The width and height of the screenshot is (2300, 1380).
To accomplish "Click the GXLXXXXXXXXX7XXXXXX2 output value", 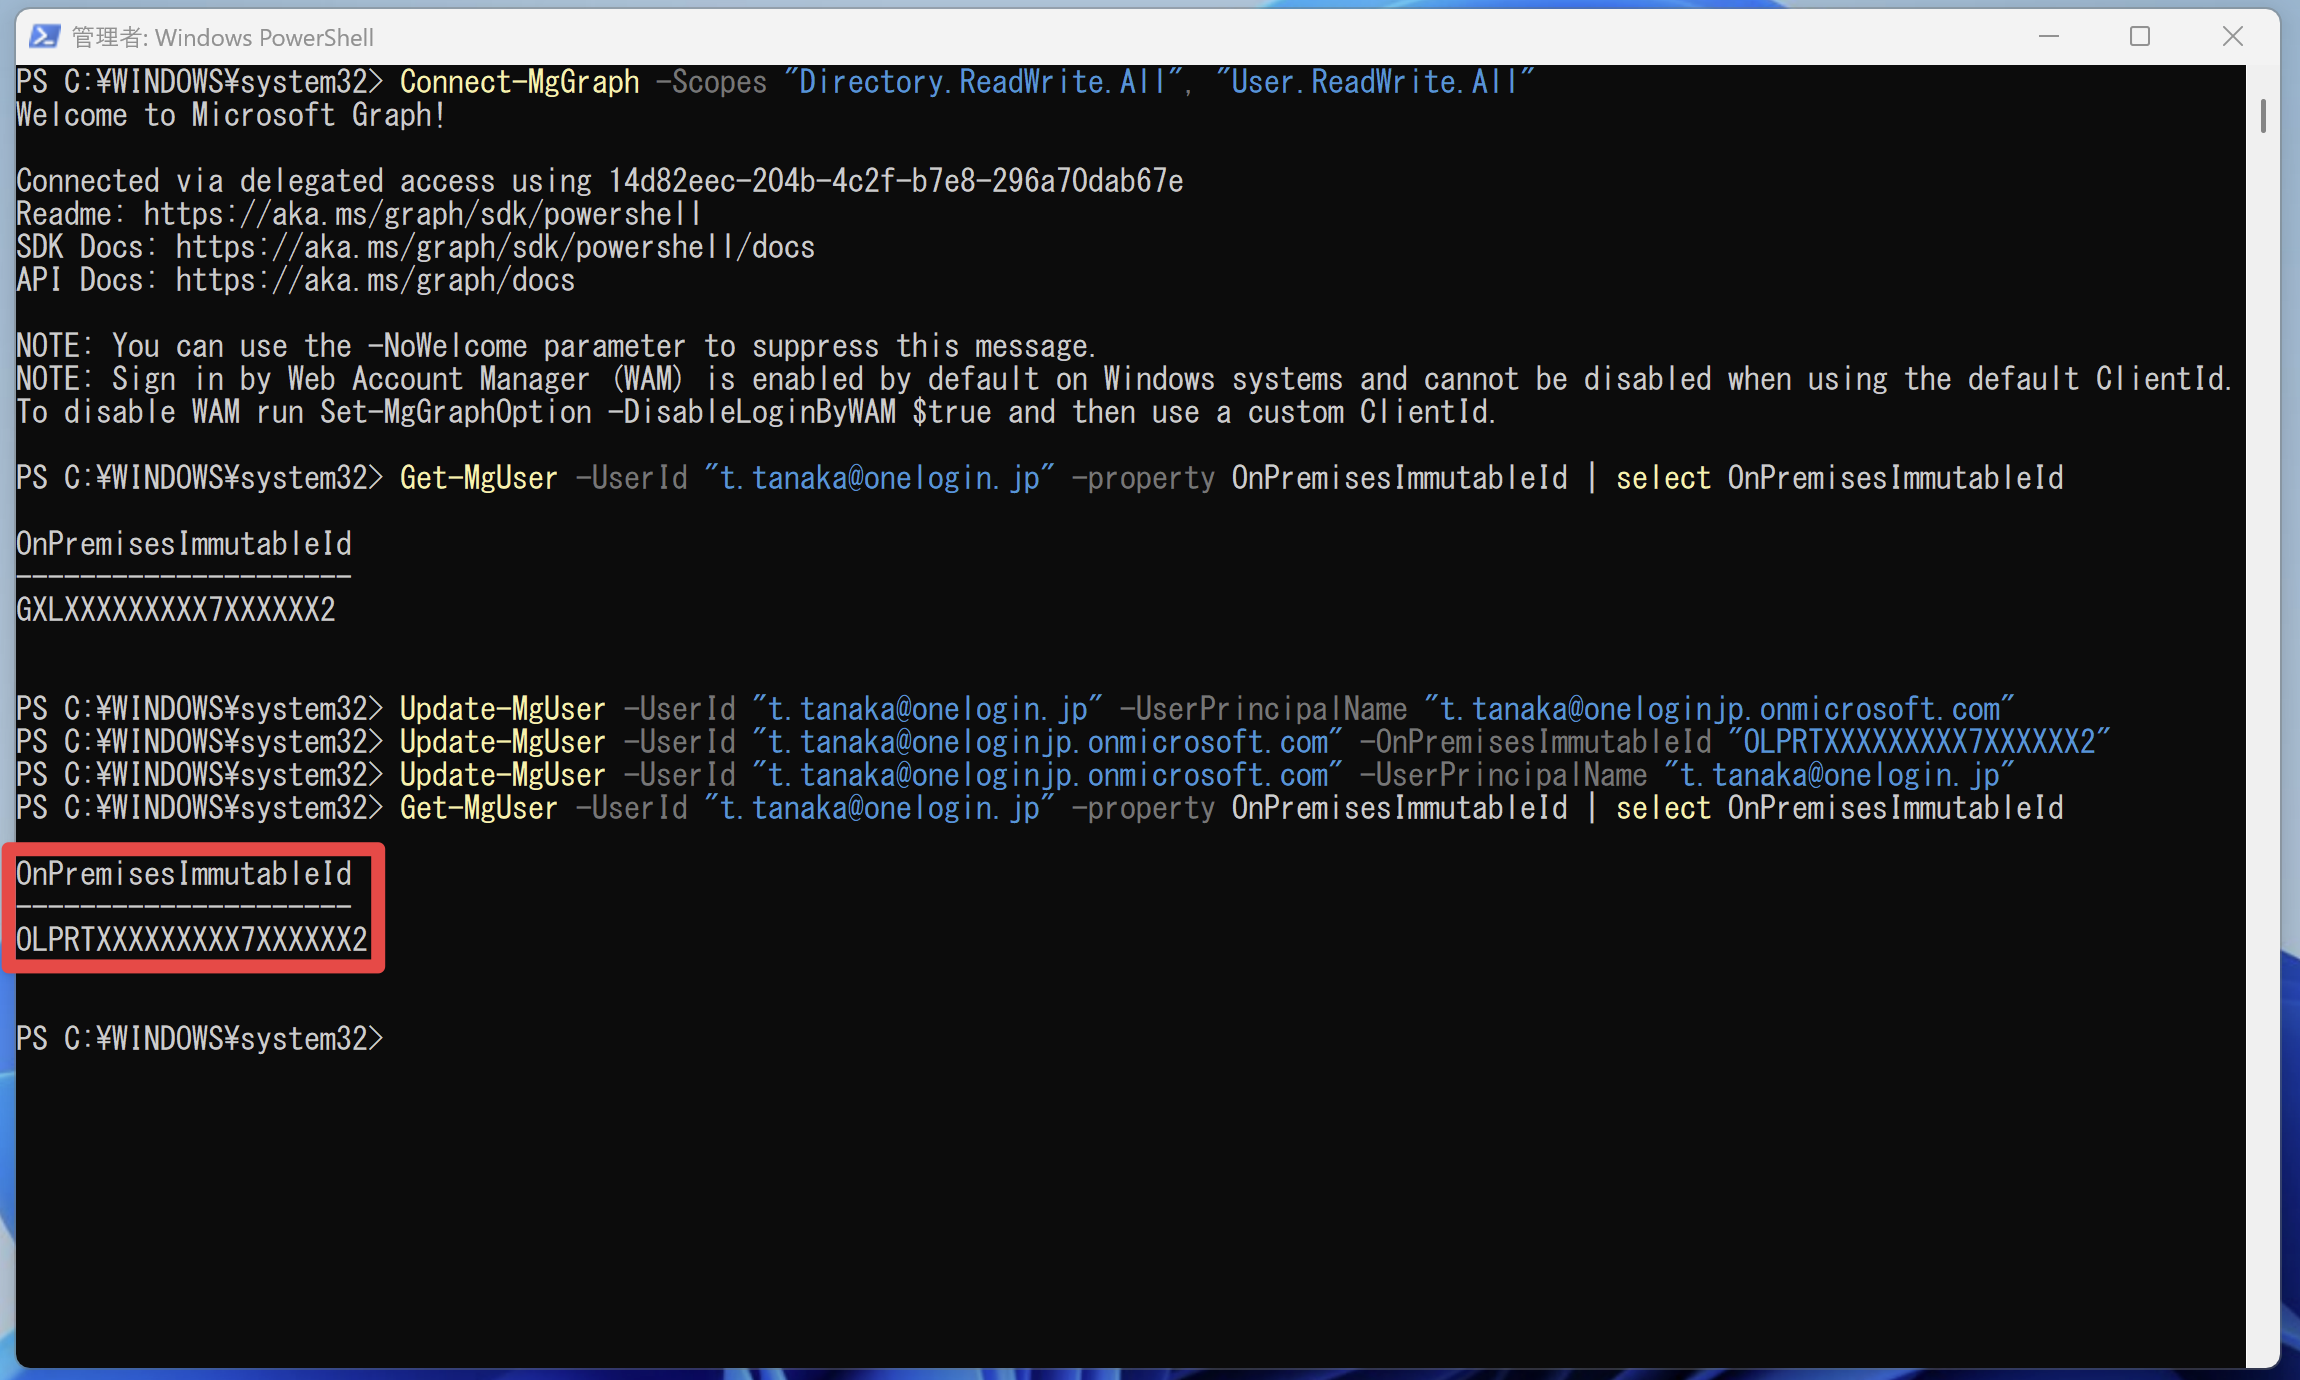I will (x=176, y=610).
